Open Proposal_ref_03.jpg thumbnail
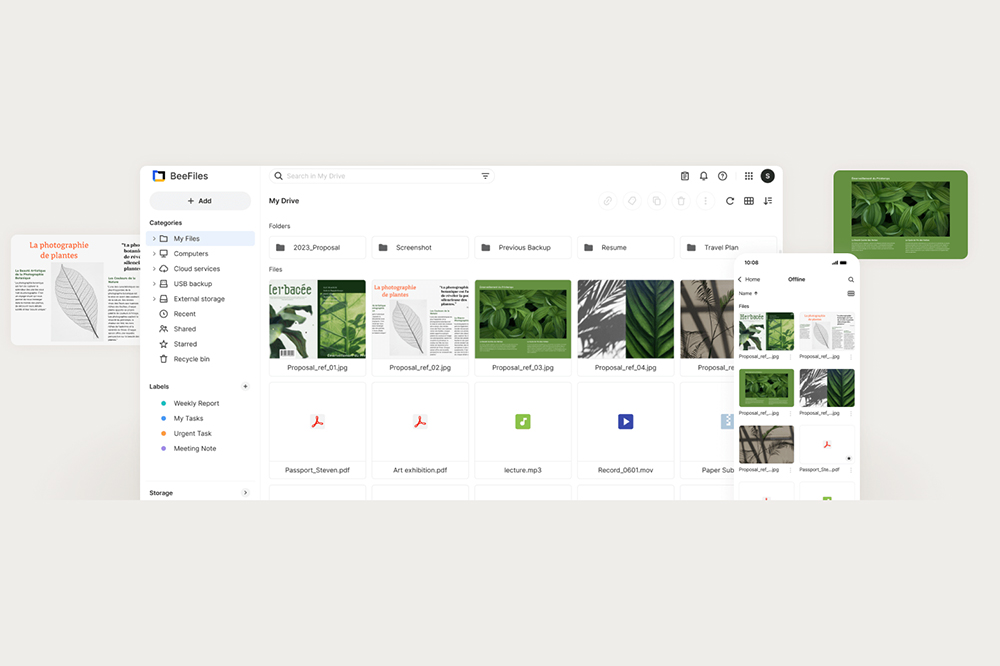The width and height of the screenshot is (1000, 666). pos(522,319)
